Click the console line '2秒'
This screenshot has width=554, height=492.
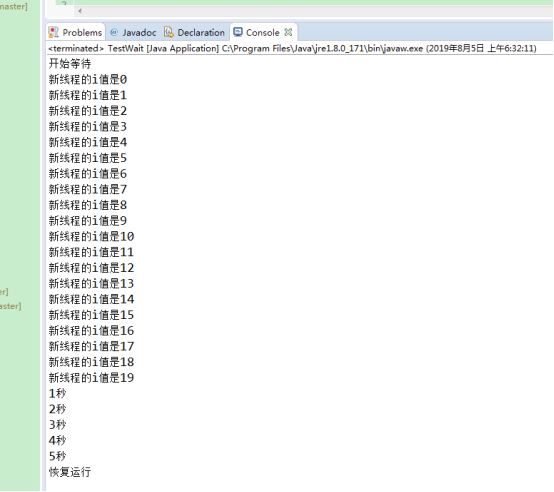tap(58, 409)
